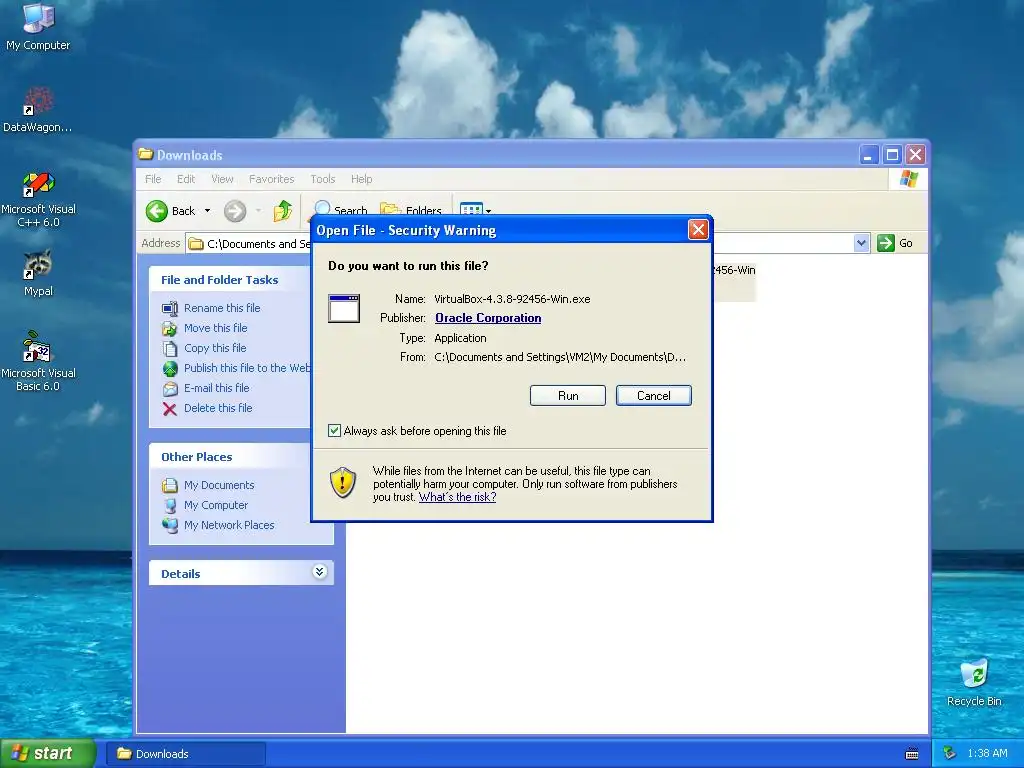Click the file name VirtualBox-4.3.8-92456-Win.exe

pos(512,299)
